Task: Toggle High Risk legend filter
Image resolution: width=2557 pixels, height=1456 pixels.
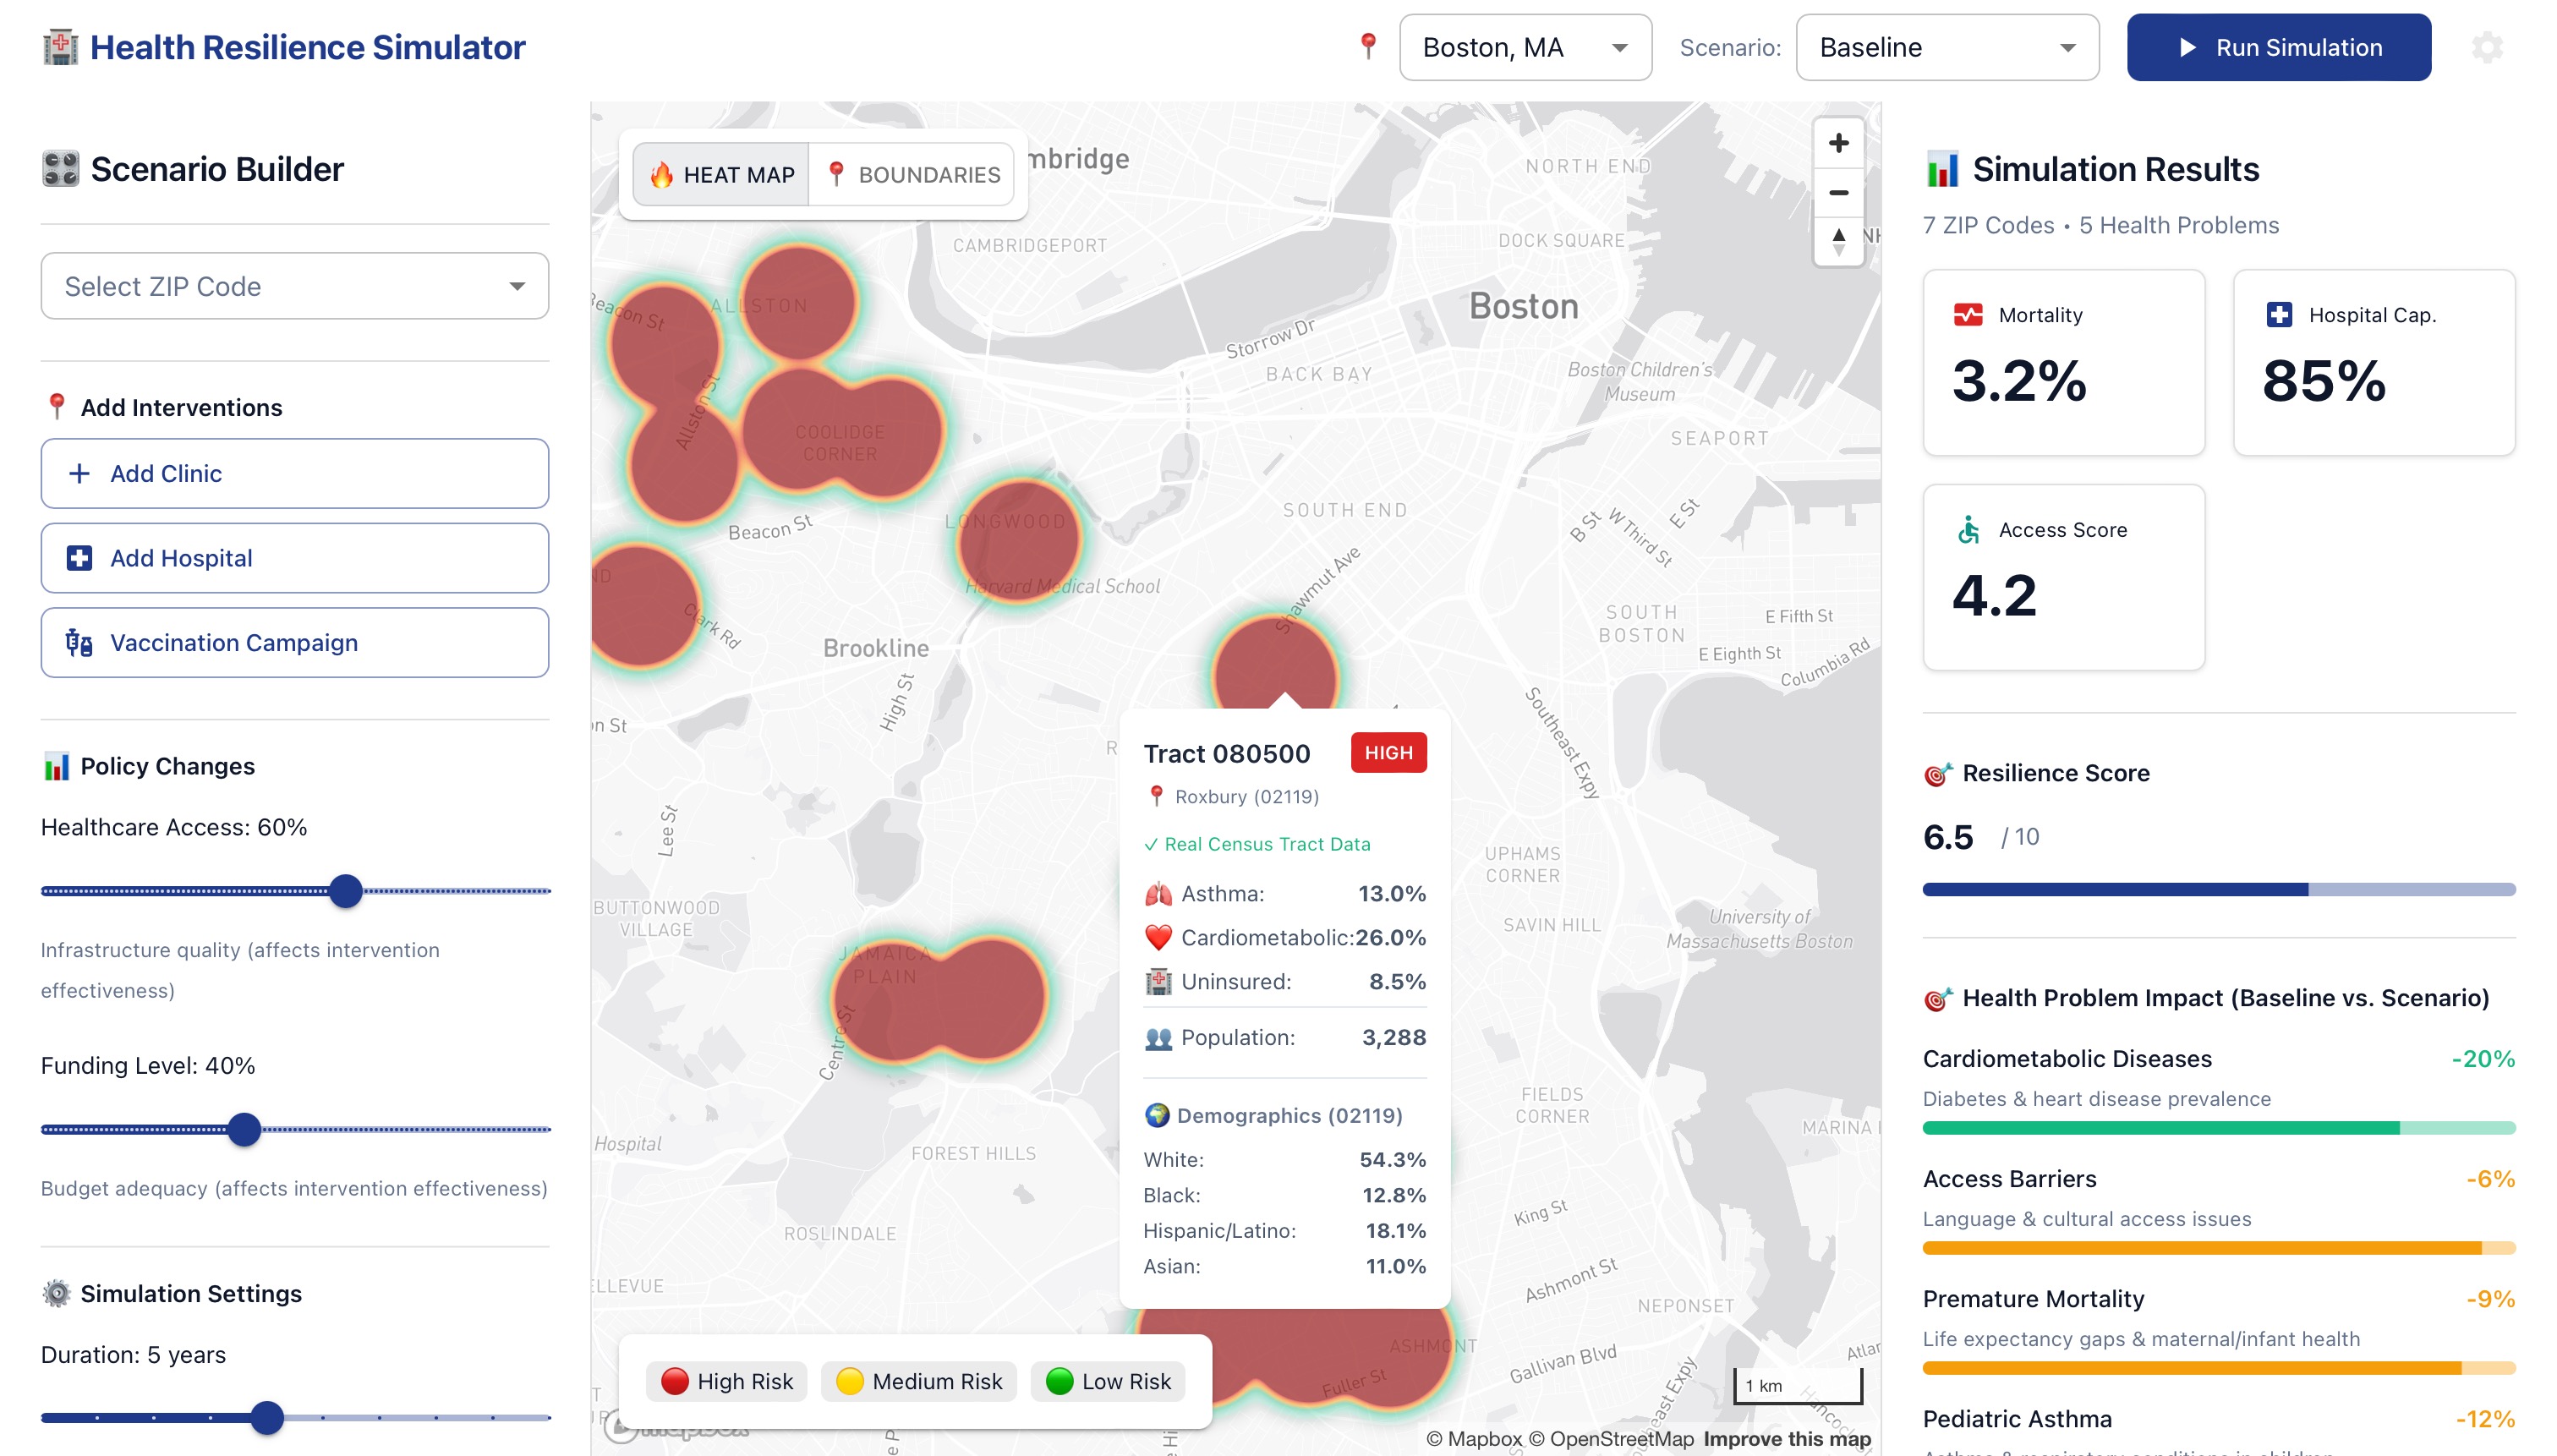Action: (x=727, y=1381)
